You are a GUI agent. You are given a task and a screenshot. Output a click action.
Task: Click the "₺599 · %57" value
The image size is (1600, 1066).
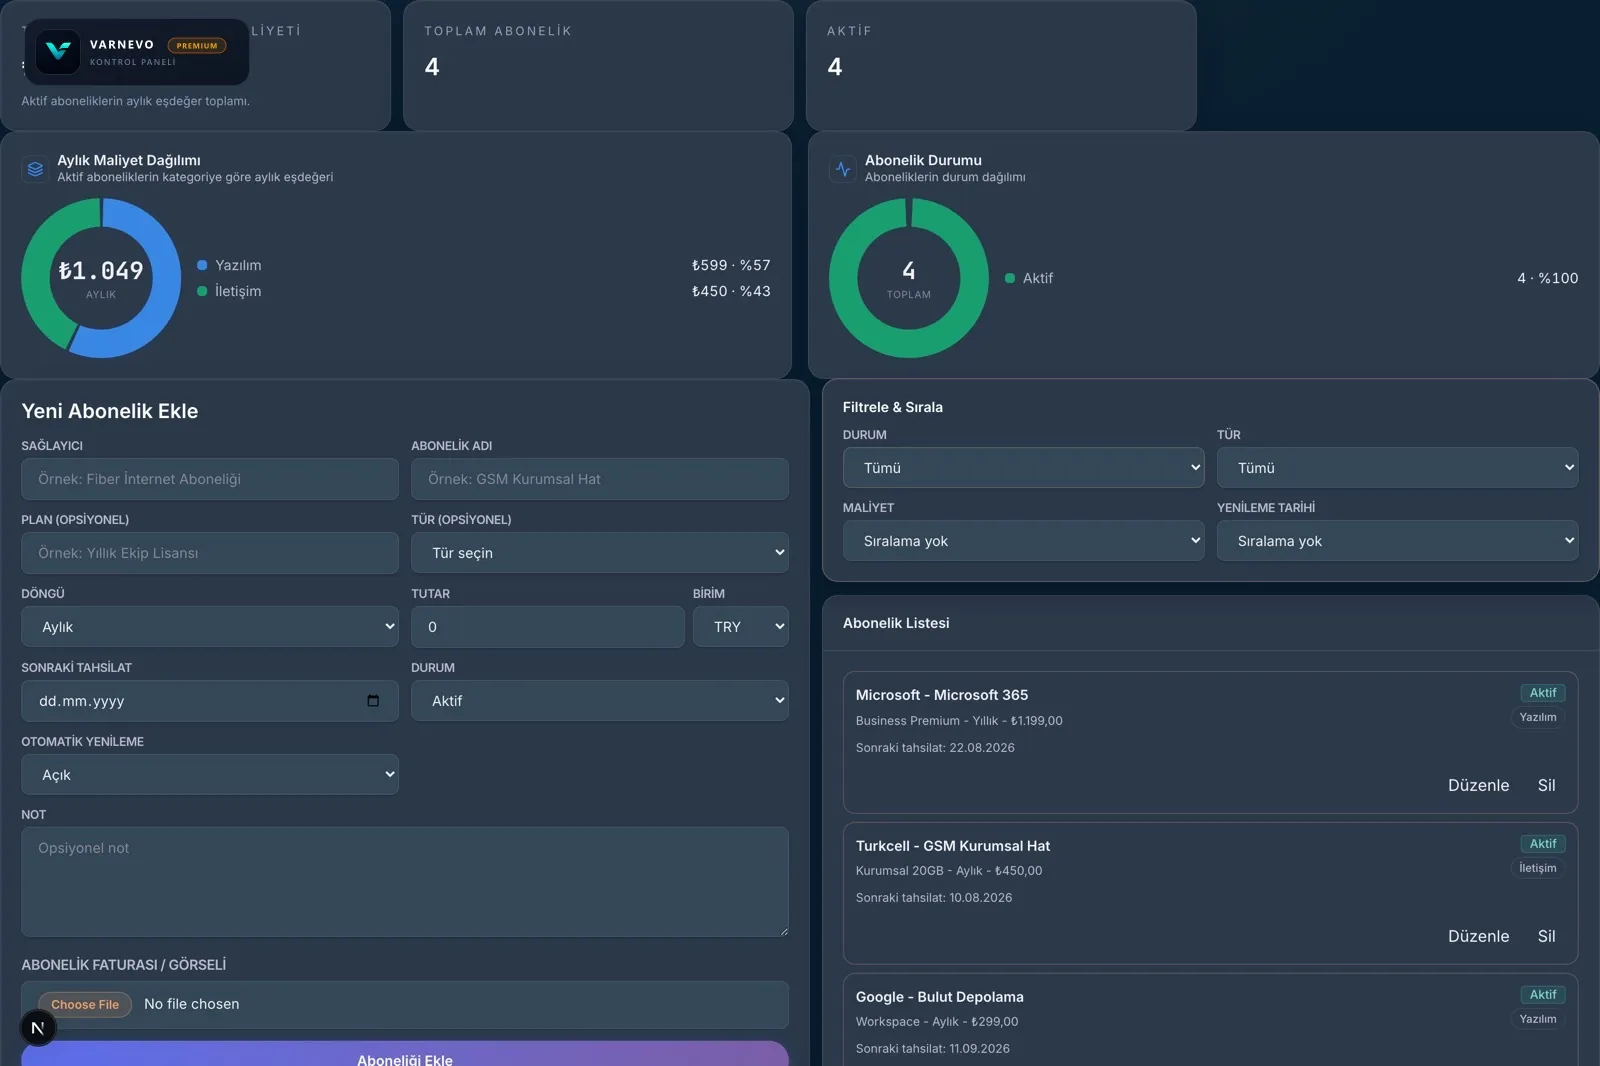(731, 265)
